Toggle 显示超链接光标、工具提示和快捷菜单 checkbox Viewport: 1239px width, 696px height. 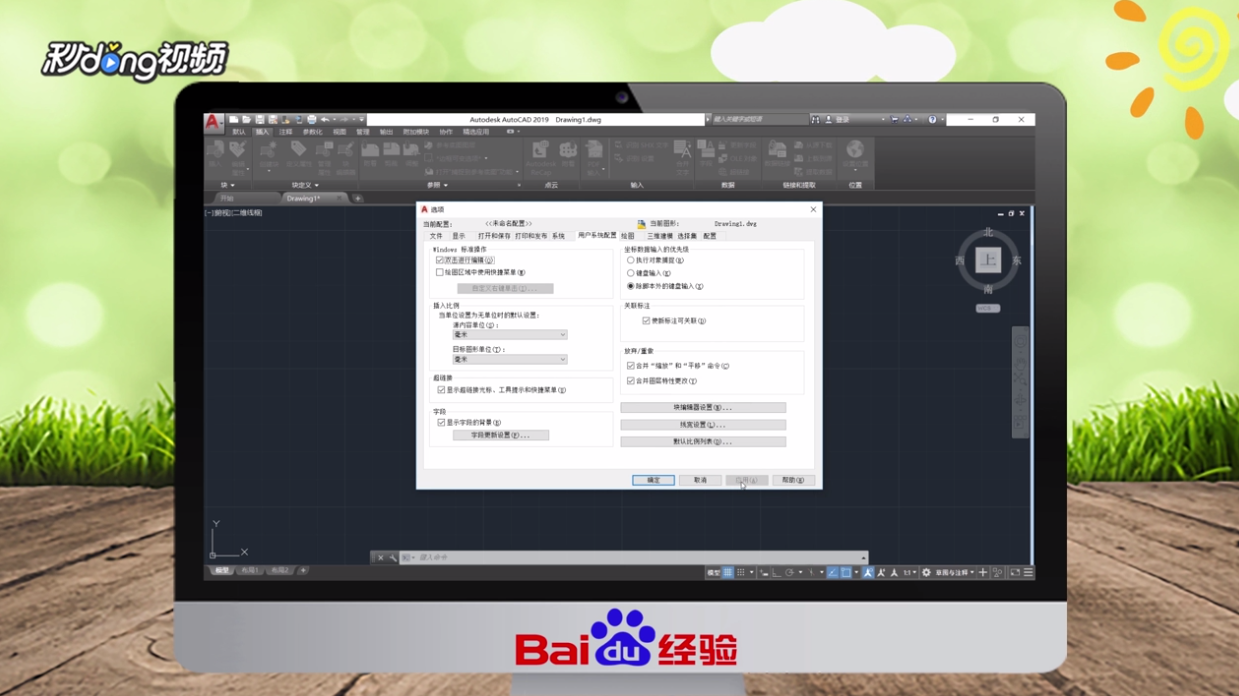point(441,390)
